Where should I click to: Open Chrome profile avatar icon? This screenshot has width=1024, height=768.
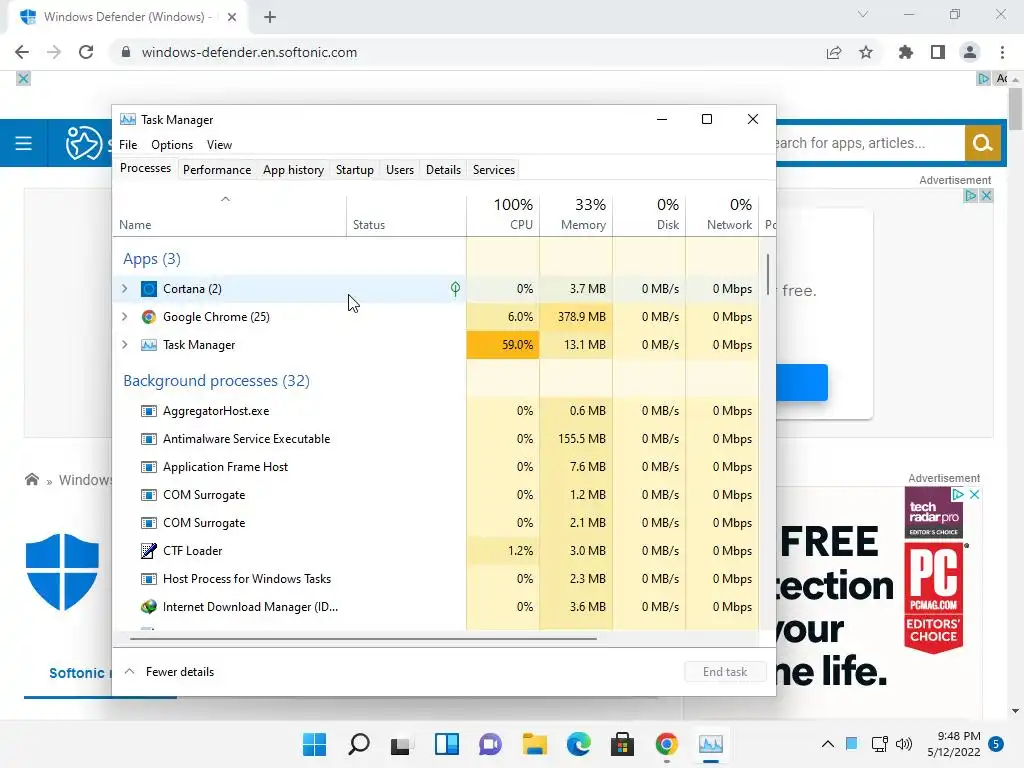970,52
